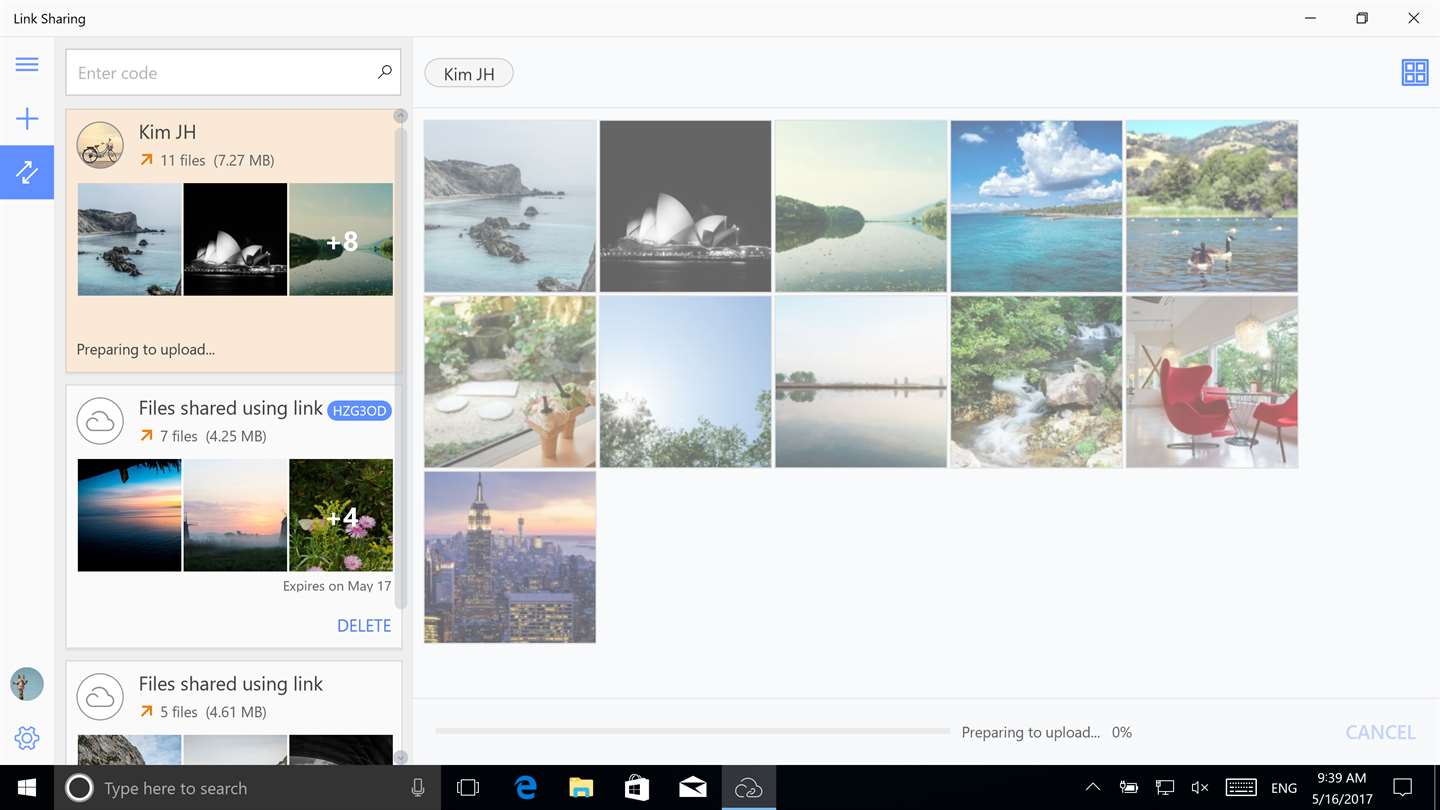Image resolution: width=1440 pixels, height=810 pixels.
Task: Click the Enter code input field
Action: [x=233, y=73]
